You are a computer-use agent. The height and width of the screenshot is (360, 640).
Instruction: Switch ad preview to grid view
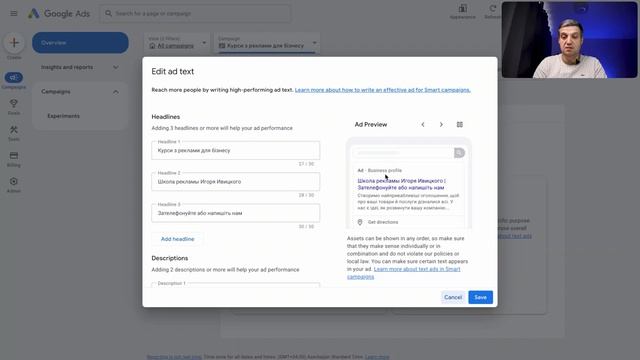[x=460, y=124]
